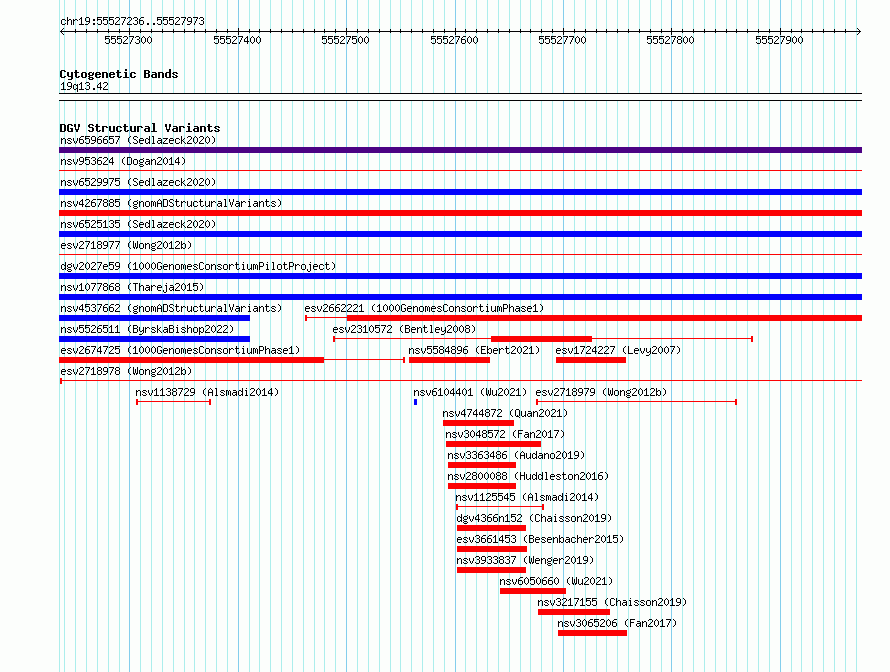890x672 pixels.
Task: Click ruler position 55527600
Action: coord(454,40)
